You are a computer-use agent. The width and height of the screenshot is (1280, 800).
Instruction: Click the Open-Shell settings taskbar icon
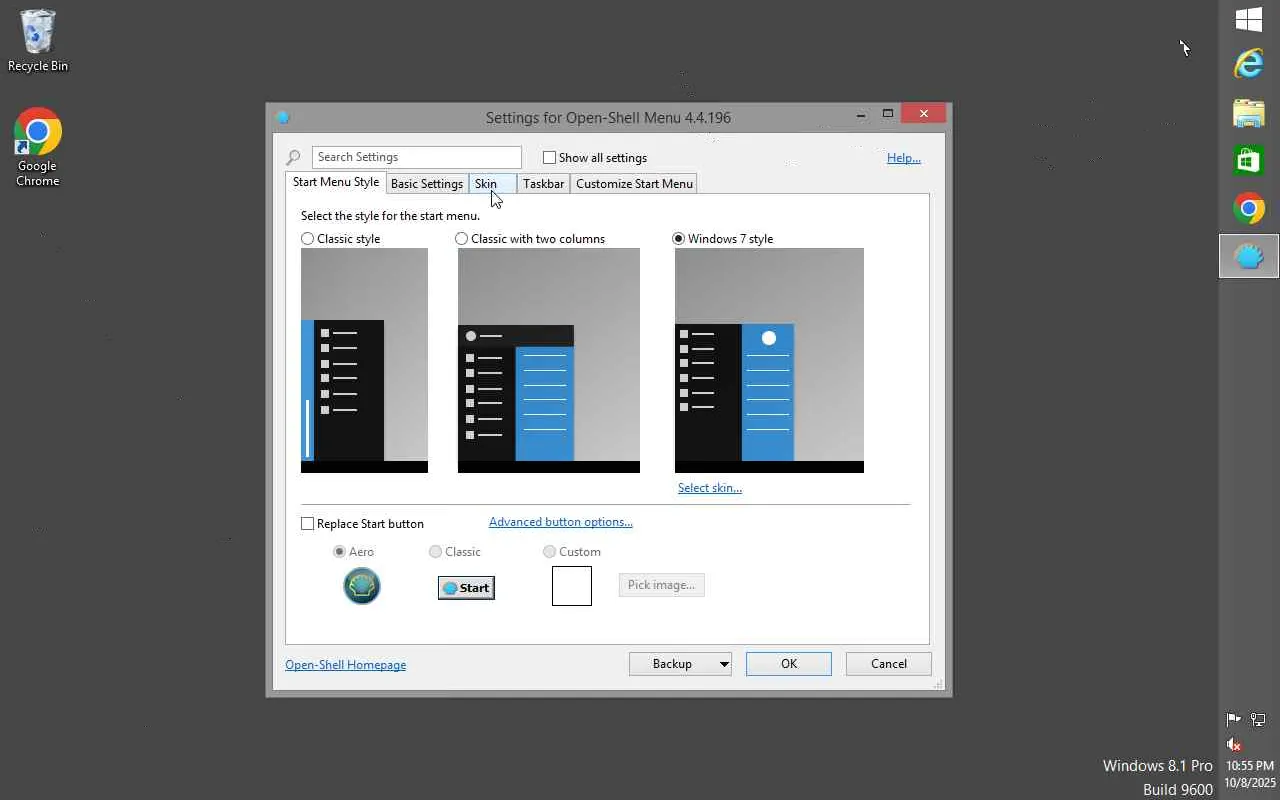(x=1249, y=256)
